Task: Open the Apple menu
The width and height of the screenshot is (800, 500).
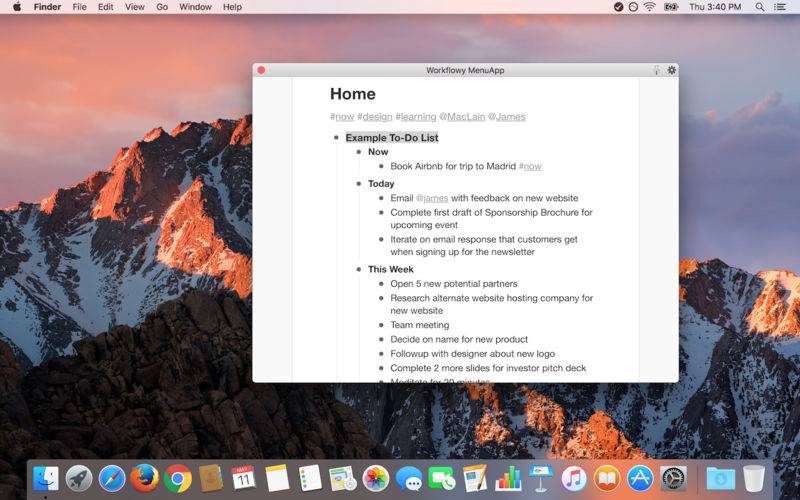Action: click(x=16, y=7)
